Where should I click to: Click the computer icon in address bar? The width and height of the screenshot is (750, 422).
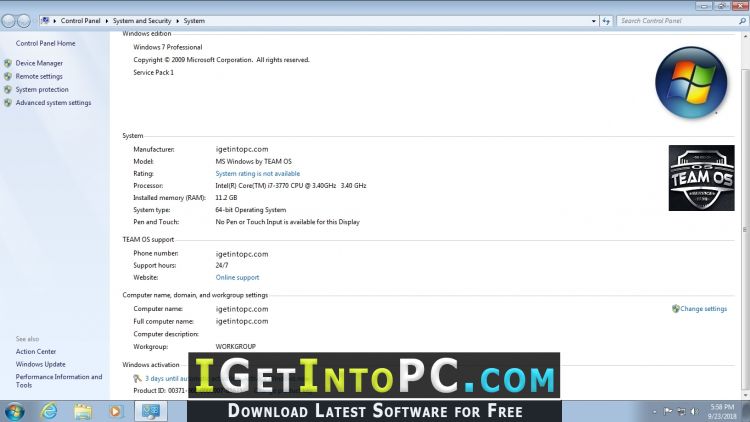click(x=45, y=21)
